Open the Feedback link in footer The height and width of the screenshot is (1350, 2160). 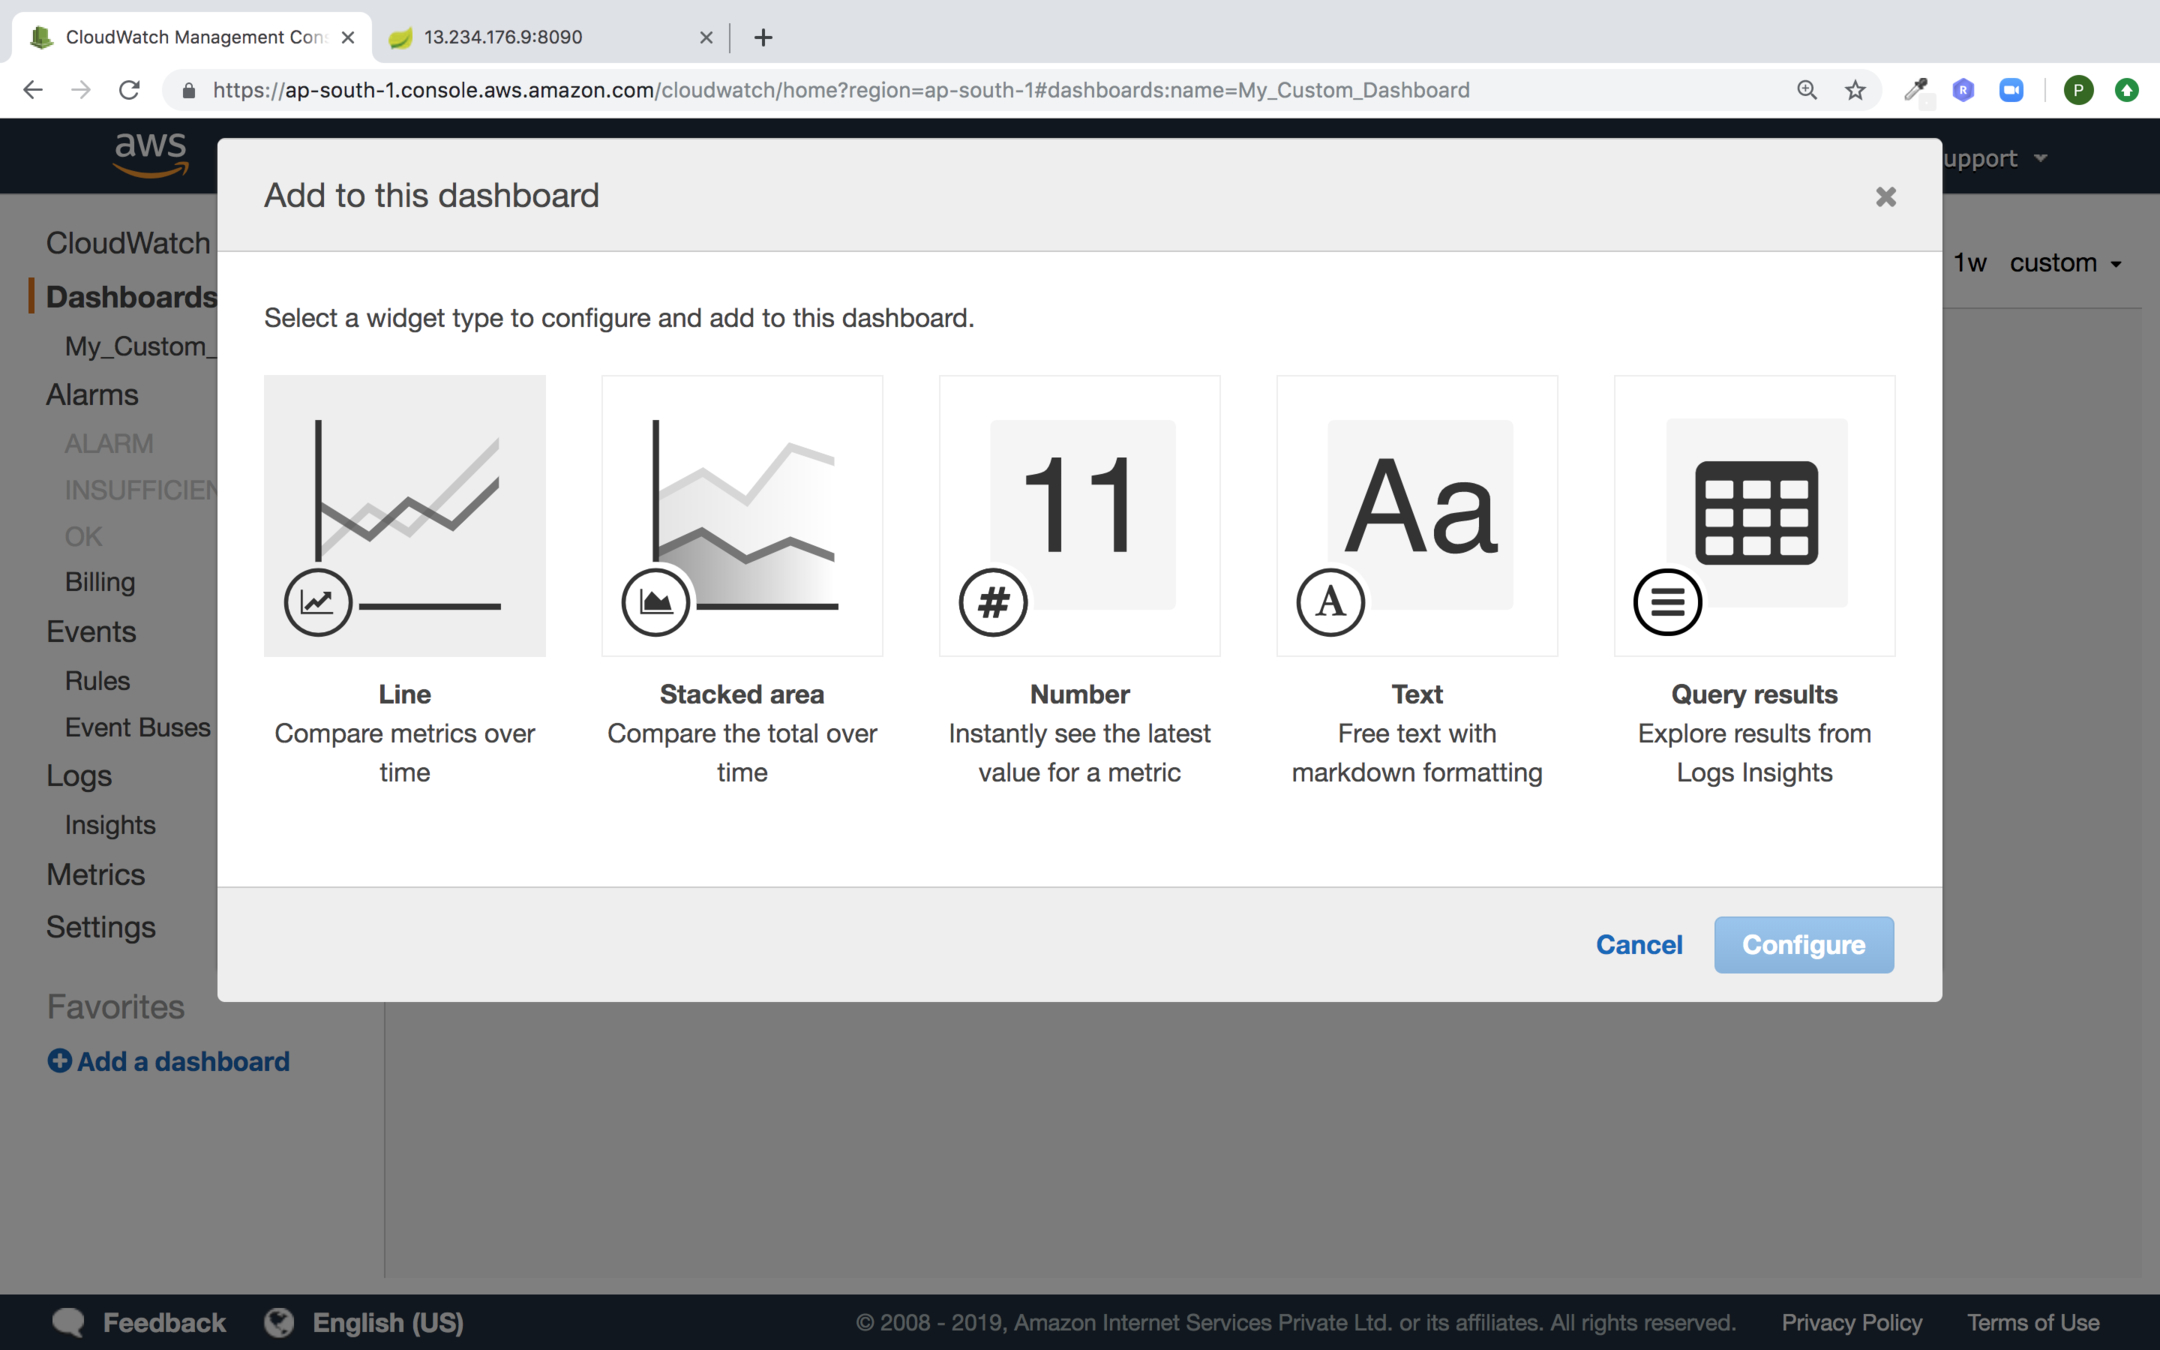140,1322
